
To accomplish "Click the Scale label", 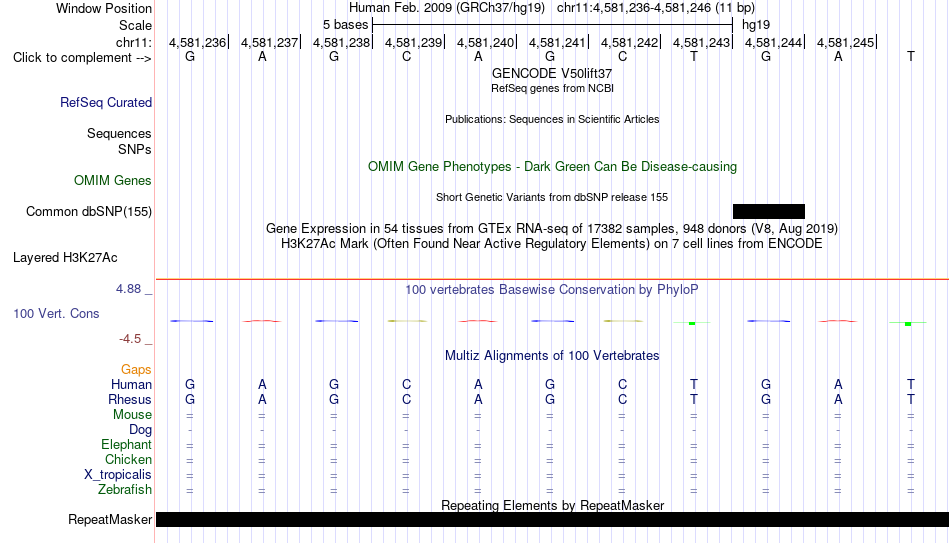I will point(135,25).
